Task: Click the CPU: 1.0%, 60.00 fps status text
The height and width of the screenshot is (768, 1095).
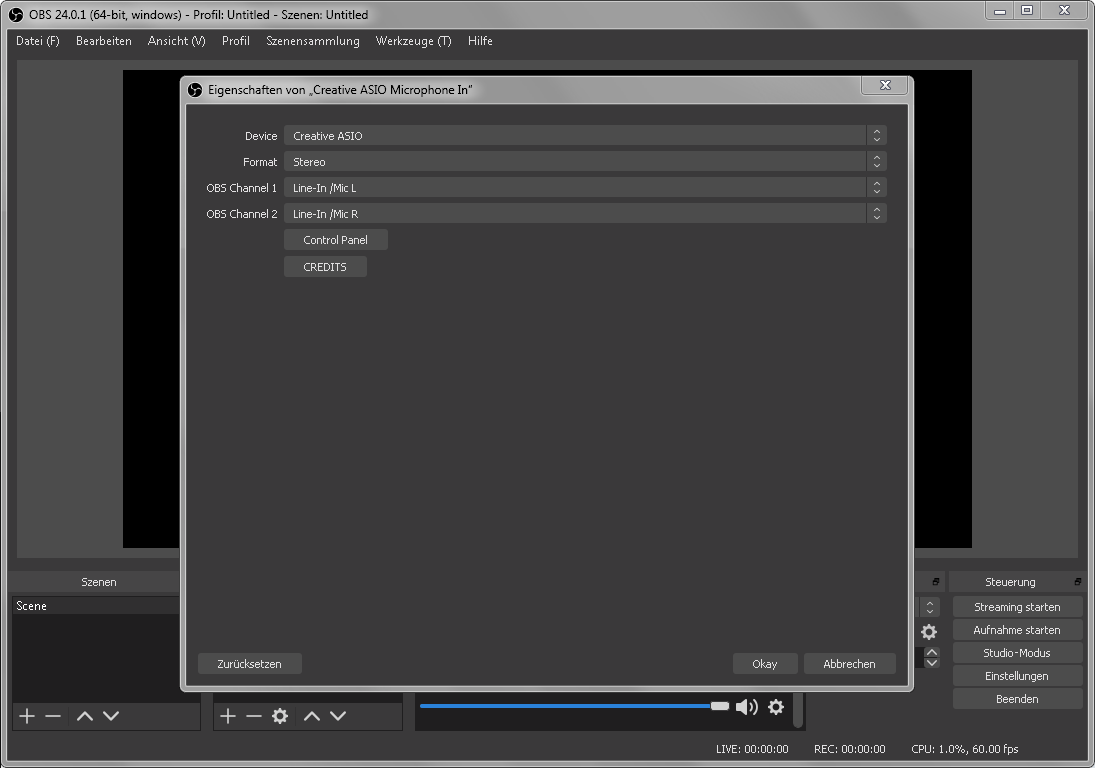Action: tap(964, 749)
